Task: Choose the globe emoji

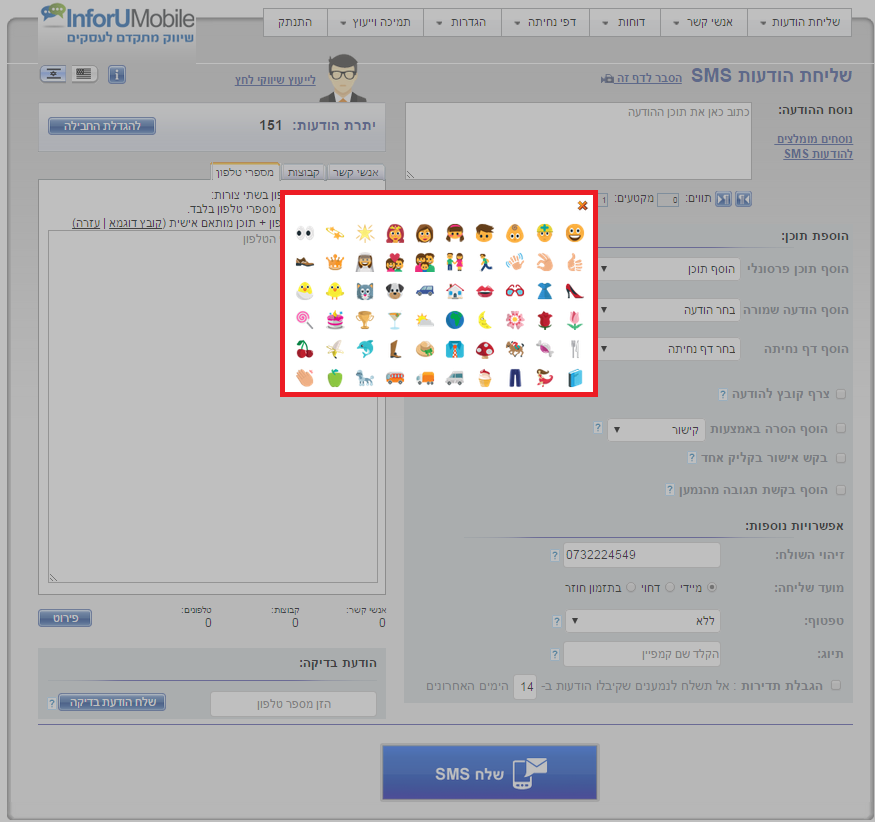Action: pos(455,320)
